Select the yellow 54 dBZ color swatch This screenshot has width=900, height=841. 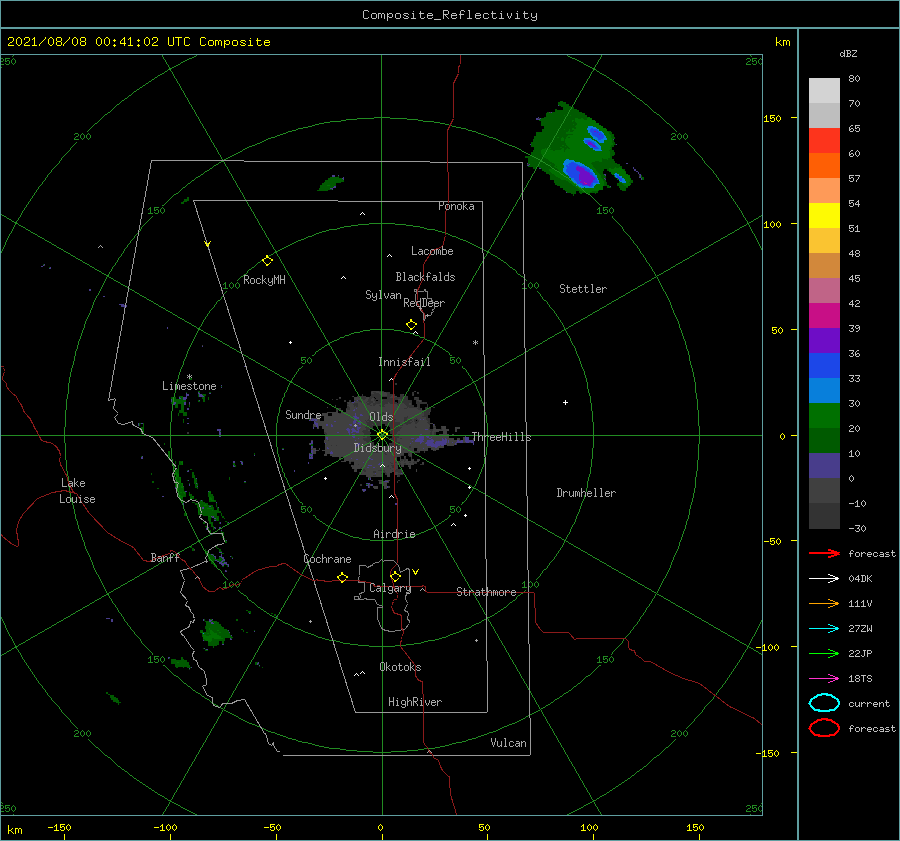point(824,215)
